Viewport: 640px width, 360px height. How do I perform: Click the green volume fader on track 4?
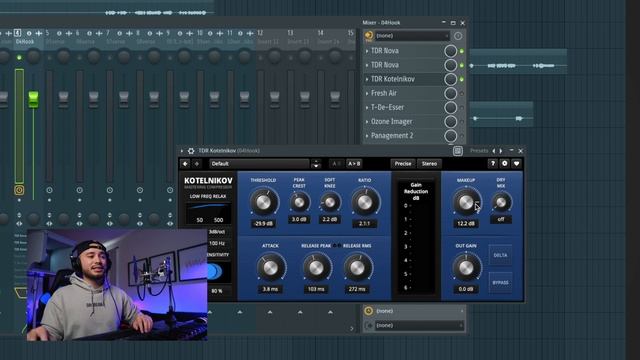(33, 99)
